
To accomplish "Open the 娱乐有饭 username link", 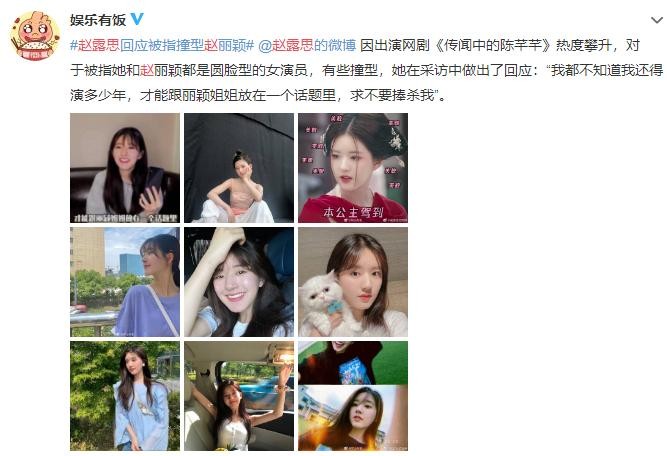I will 98,20.
